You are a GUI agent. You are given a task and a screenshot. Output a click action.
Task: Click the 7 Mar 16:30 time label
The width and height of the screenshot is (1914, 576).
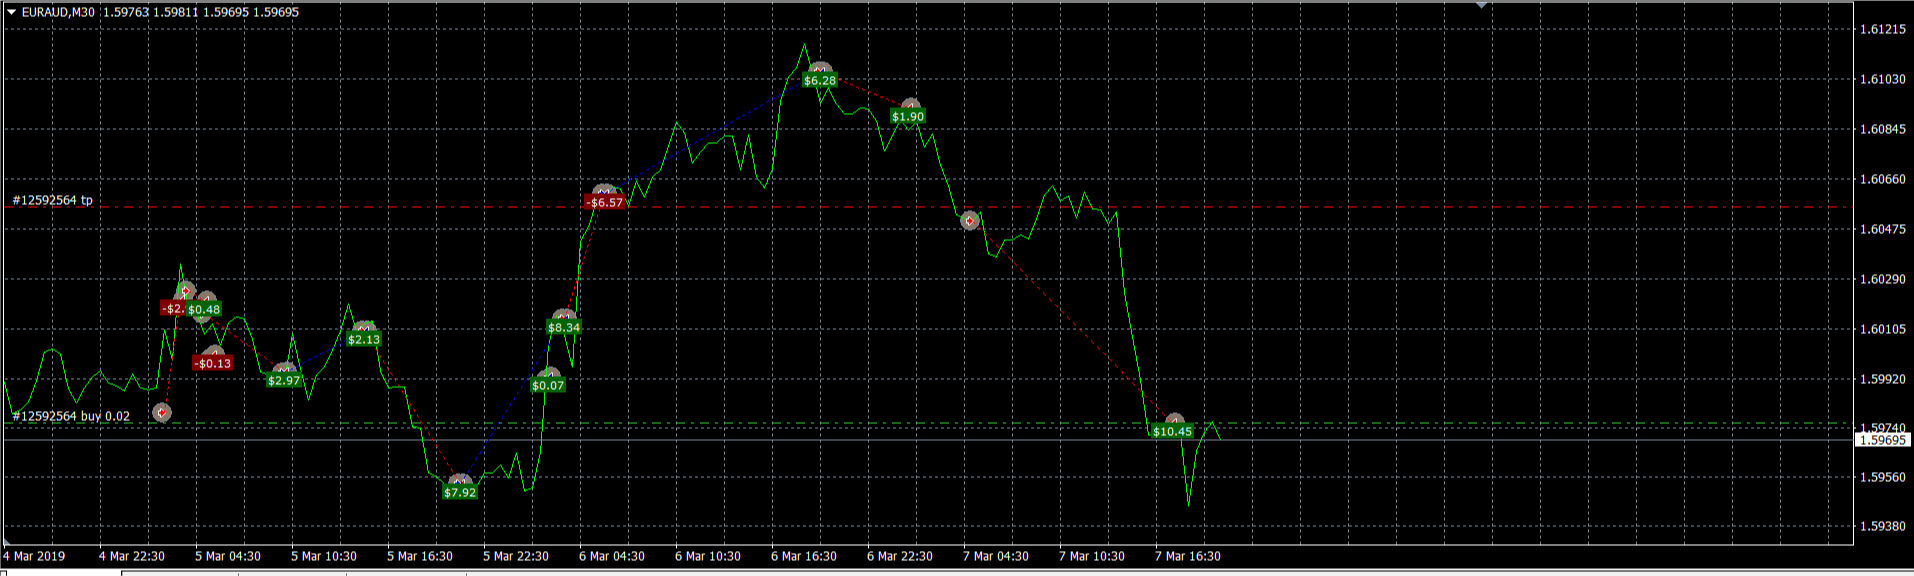pyautogui.click(x=1188, y=556)
